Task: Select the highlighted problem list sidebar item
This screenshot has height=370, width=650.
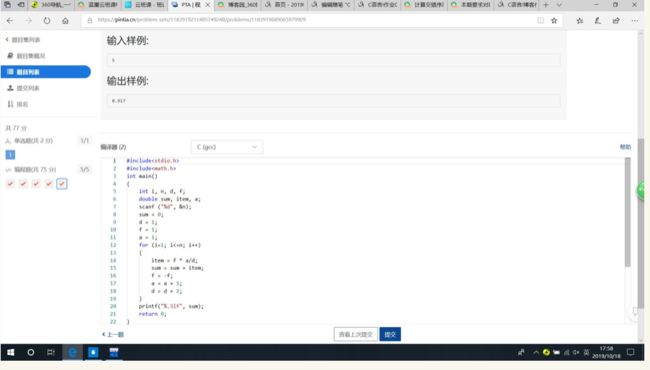Action: click(46, 72)
